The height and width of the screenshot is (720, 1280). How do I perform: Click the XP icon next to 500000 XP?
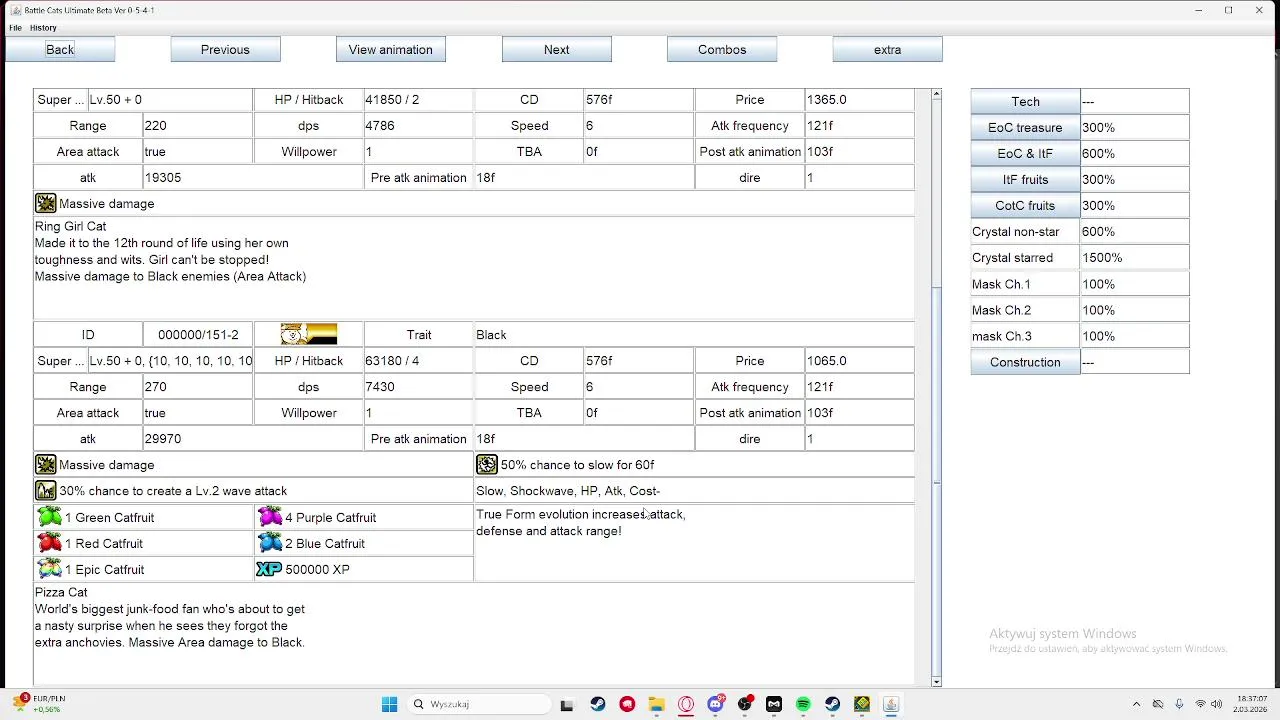click(x=269, y=569)
